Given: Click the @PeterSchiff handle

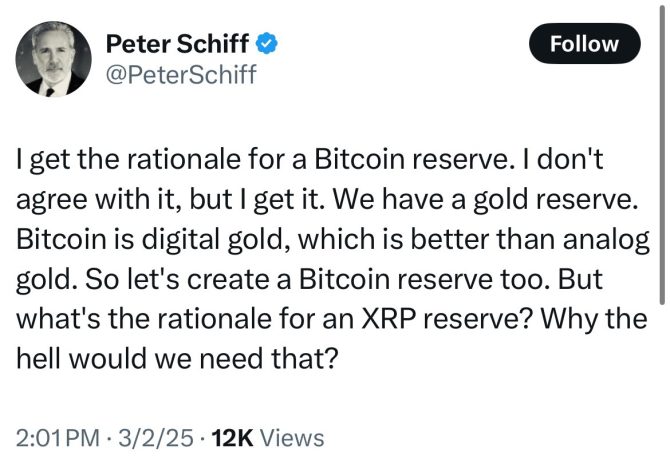Looking at the screenshot, I should (x=180, y=75).
